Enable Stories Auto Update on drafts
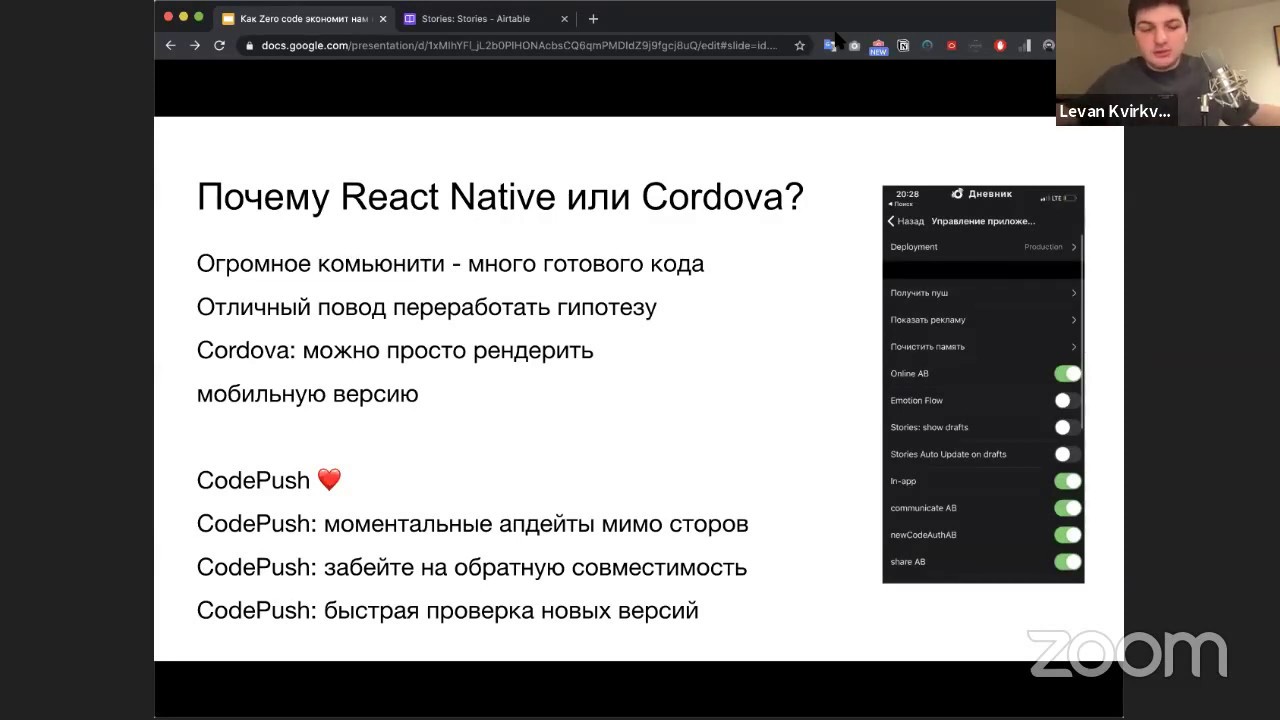Screen dimensions: 1280x720 click(1067, 454)
